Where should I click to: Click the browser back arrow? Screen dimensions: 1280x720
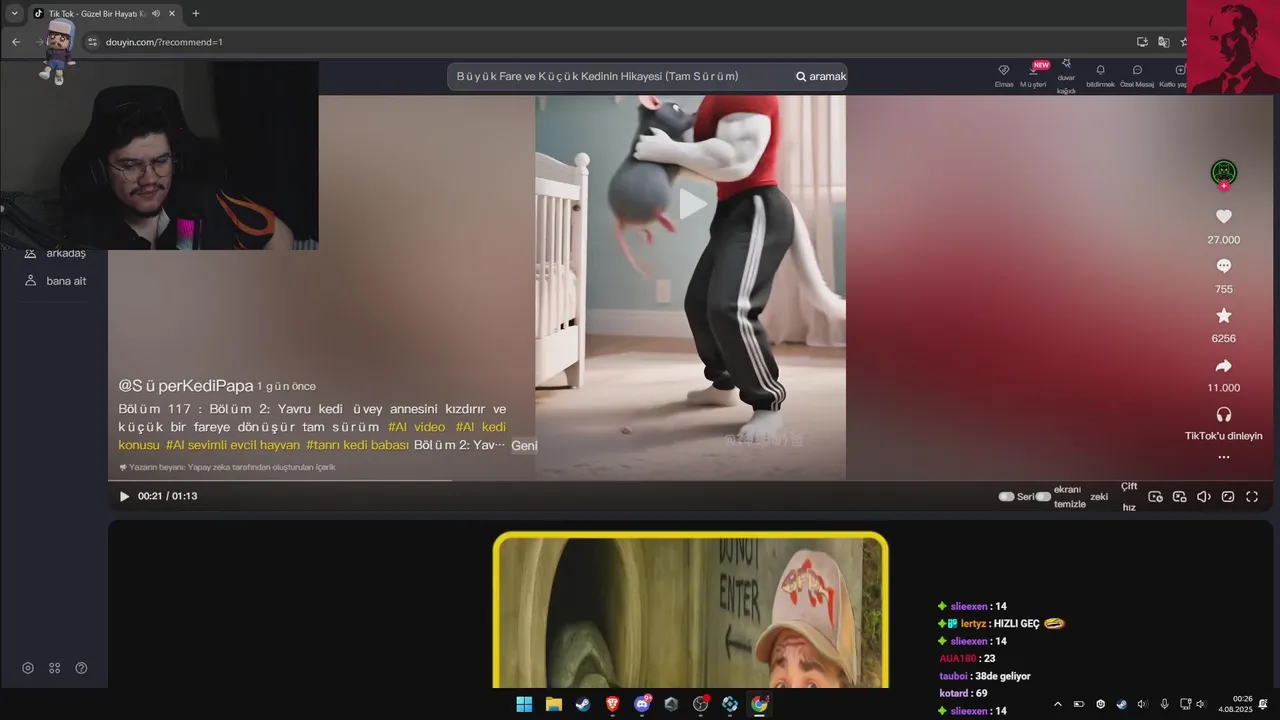coord(16,42)
